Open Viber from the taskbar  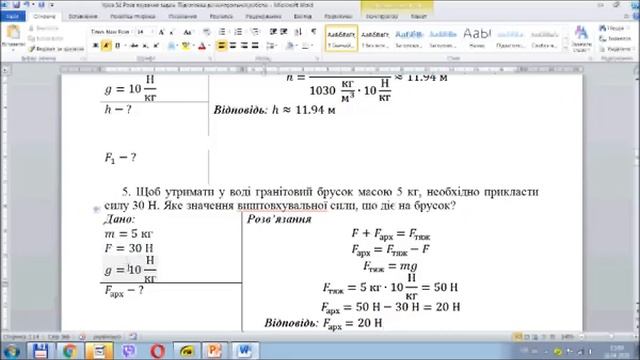pyautogui.click(x=129, y=351)
